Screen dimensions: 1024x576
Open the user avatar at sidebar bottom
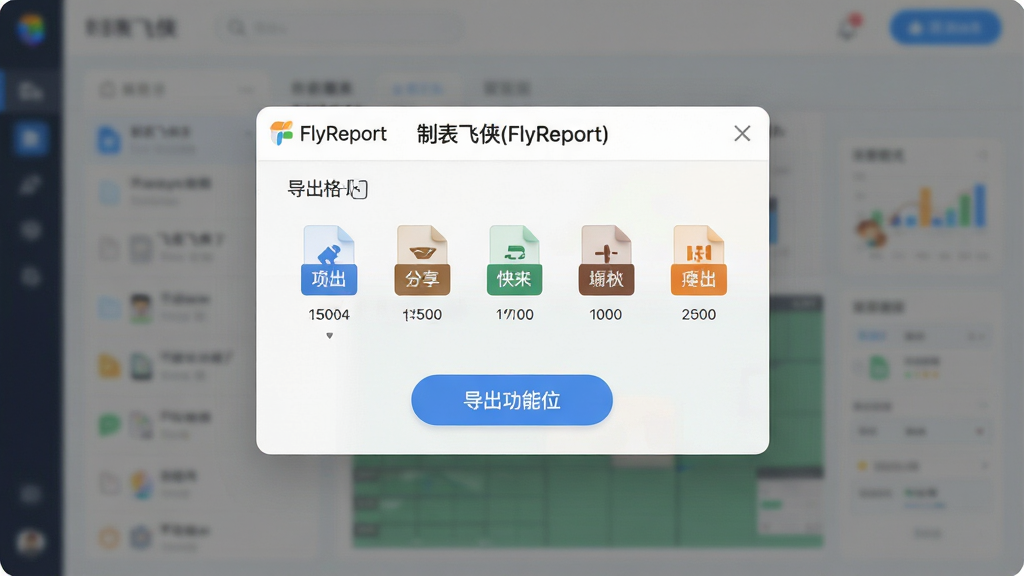point(31,541)
